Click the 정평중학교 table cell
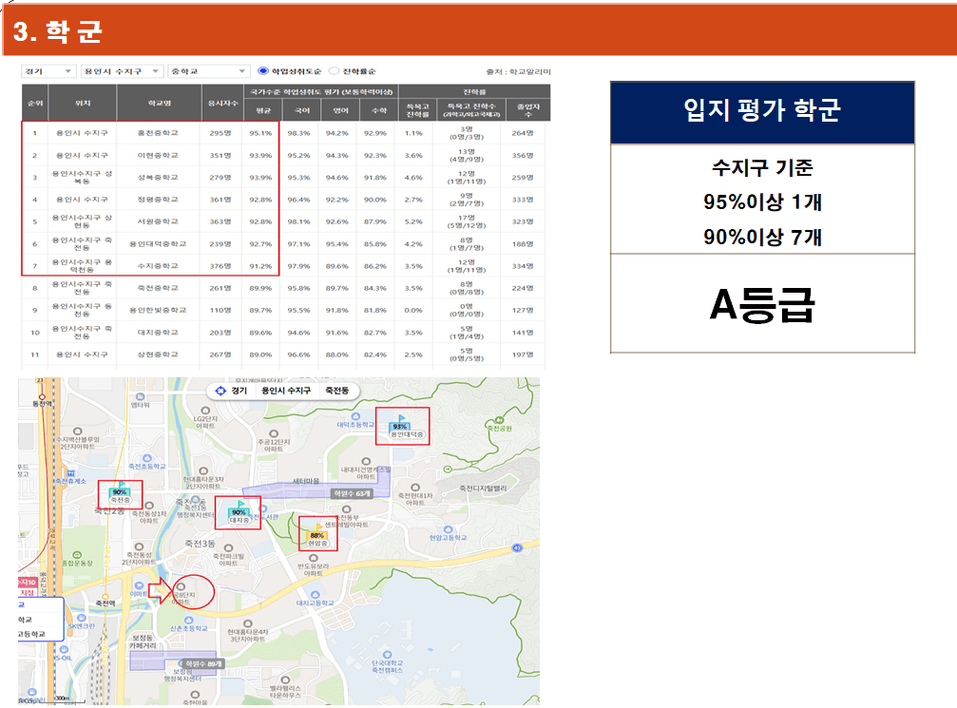 [x=158, y=200]
